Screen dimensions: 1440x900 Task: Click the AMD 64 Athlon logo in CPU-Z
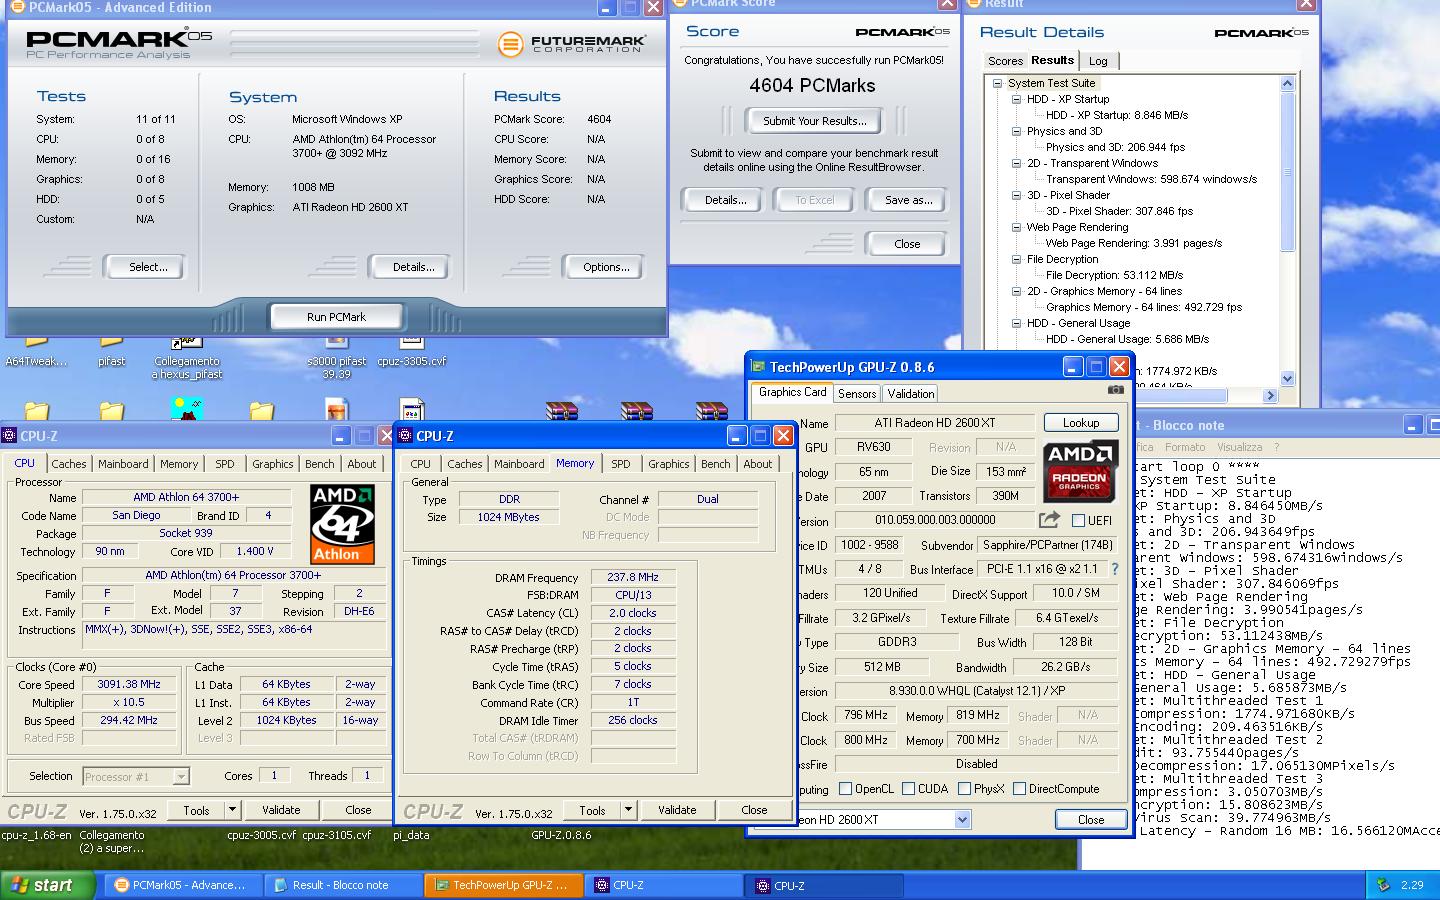click(343, 525)
